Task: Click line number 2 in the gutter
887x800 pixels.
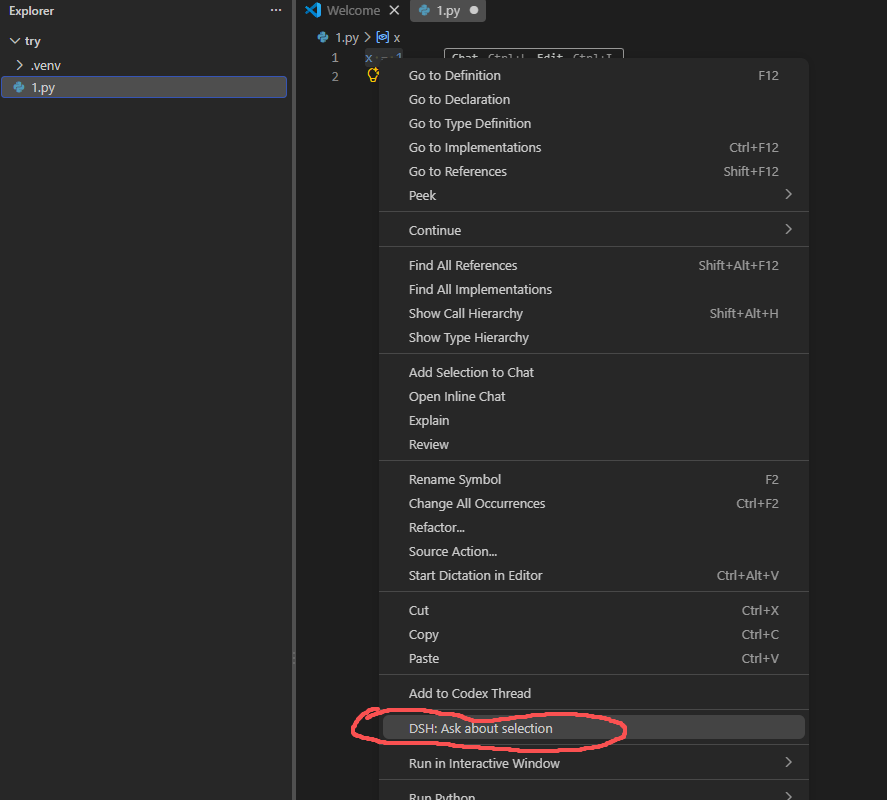Action: click(x=335, y=76)
